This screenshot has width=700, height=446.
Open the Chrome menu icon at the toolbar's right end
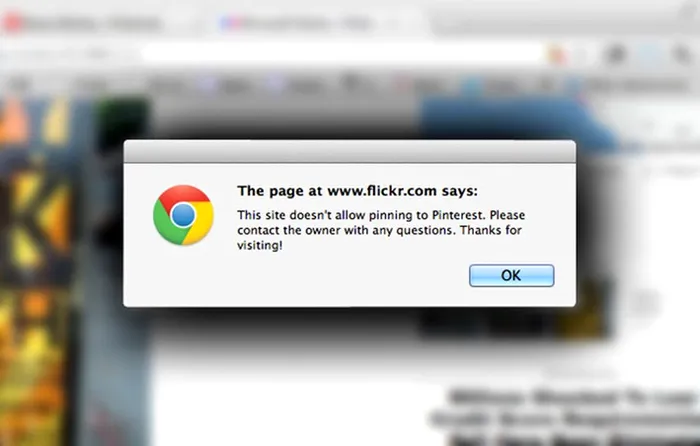coord(682,54)
